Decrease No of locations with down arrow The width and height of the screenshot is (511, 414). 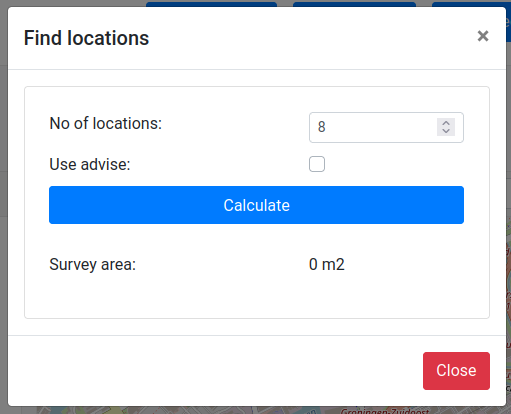coord(446,131)
